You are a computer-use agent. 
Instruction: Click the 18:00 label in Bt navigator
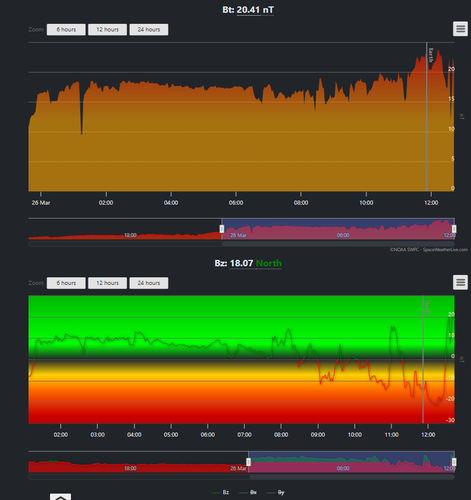click(130, 235)
